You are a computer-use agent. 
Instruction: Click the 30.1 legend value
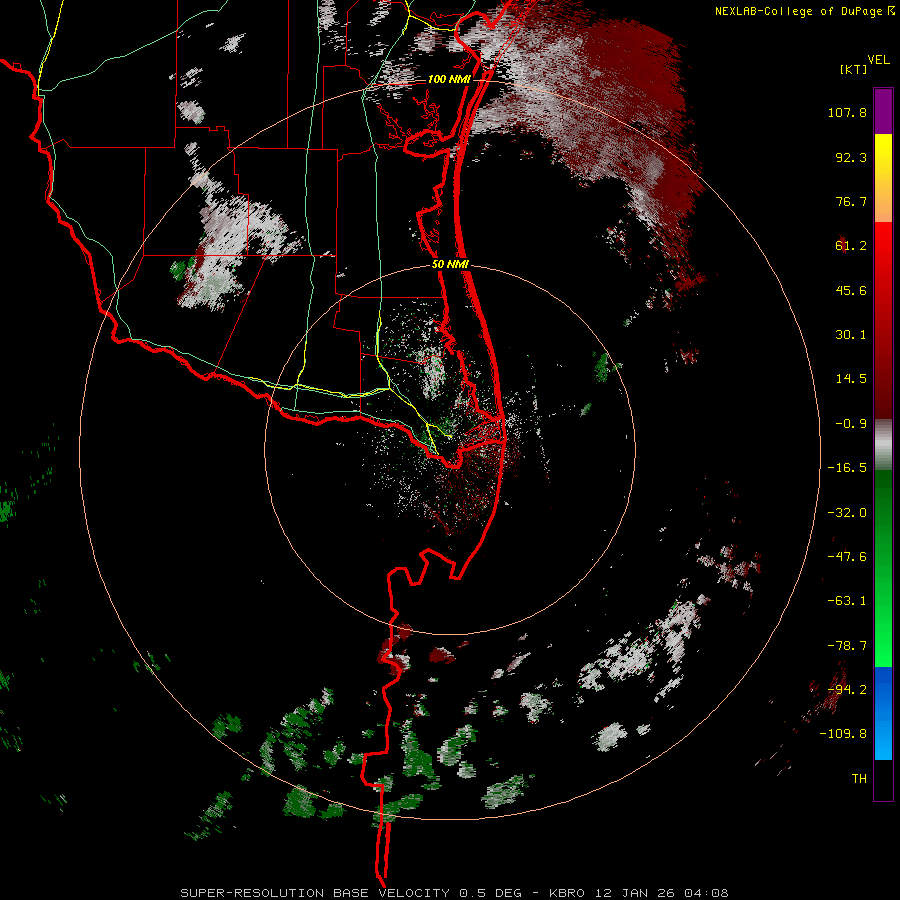[x=851, y=335]
